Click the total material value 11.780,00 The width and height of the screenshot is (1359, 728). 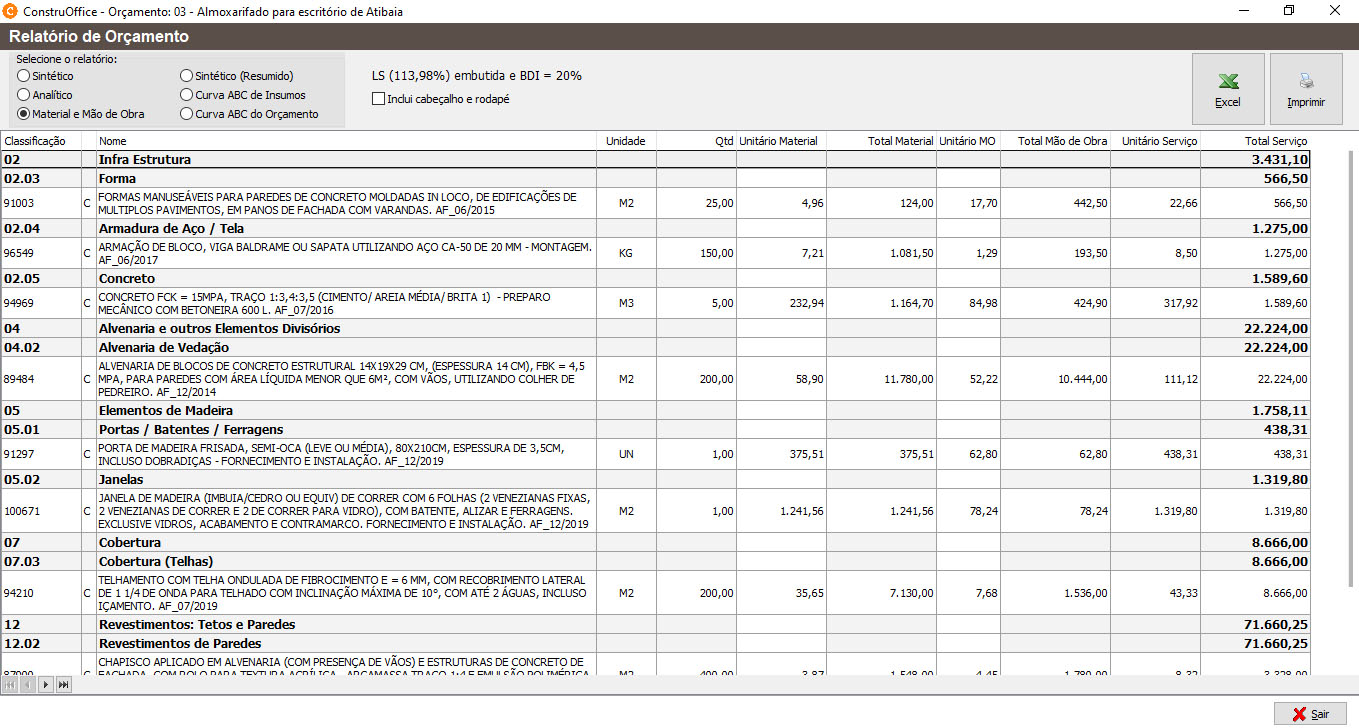click(x=909, y=379)
